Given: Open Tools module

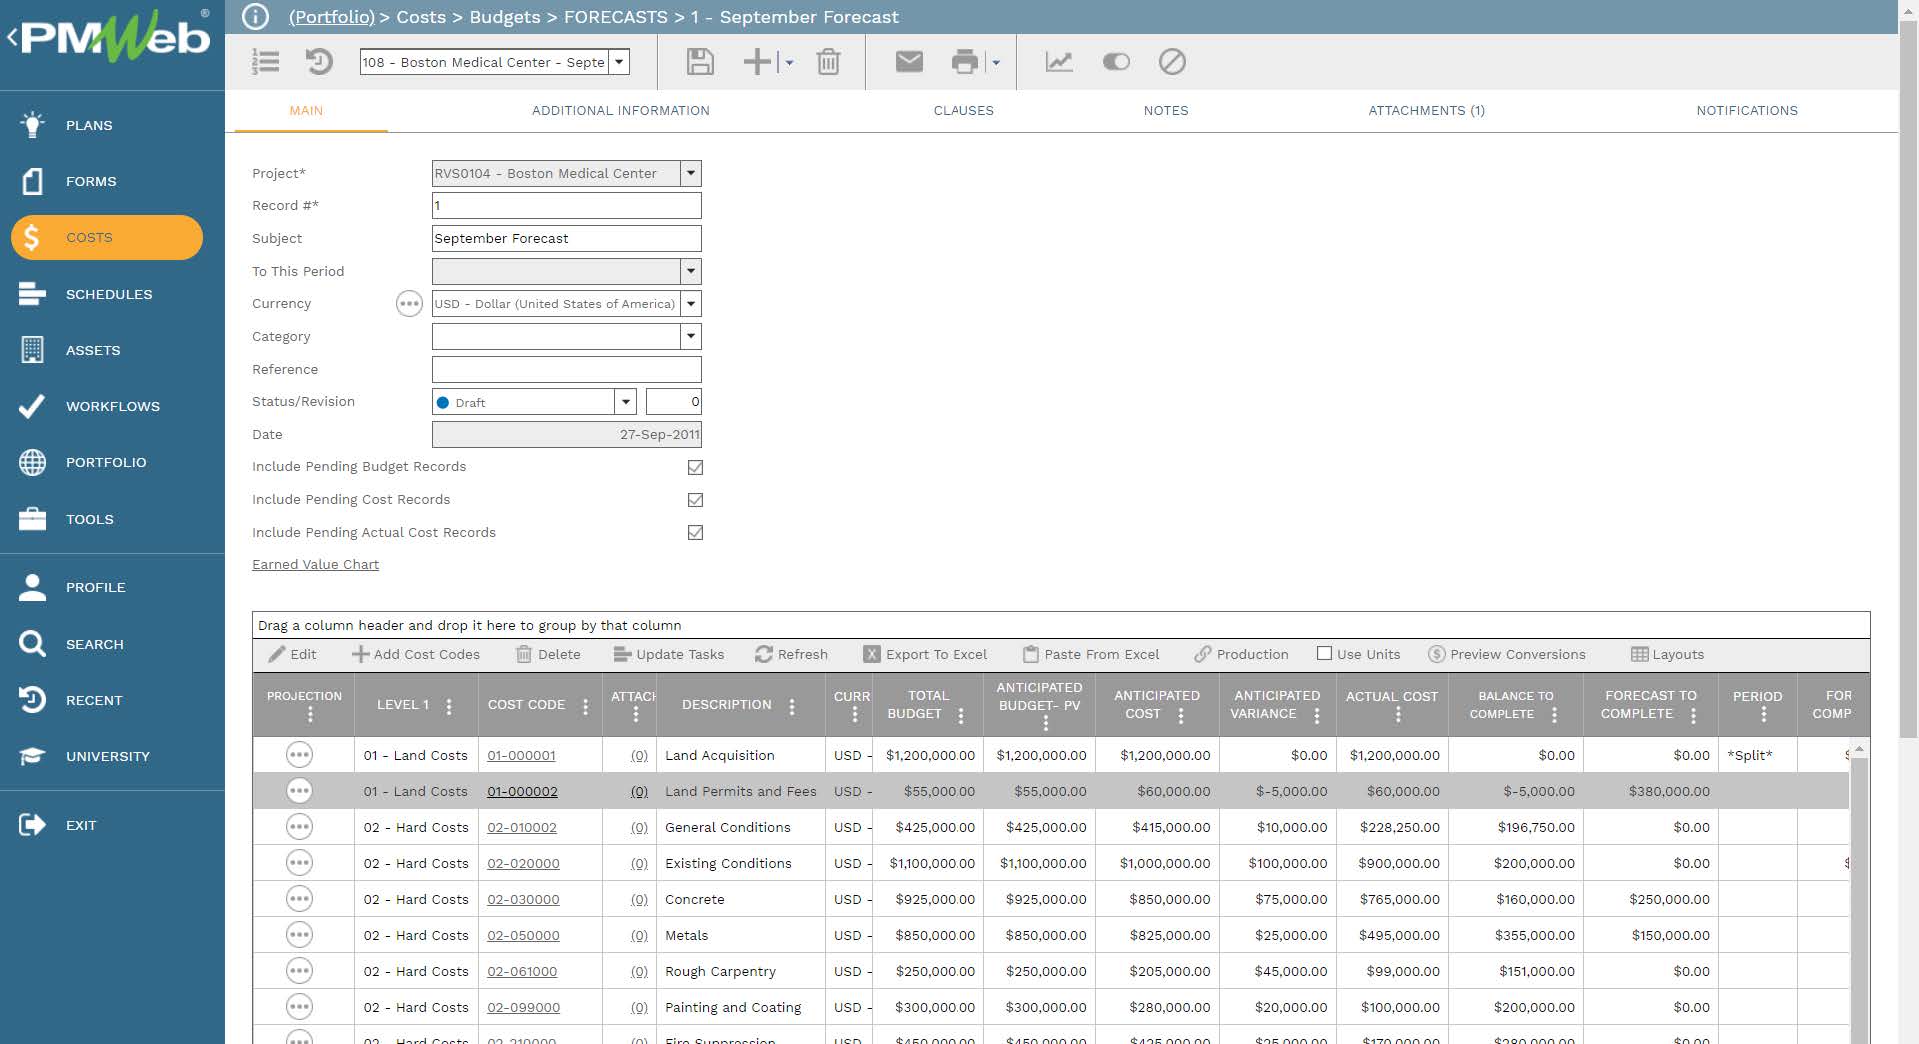Looking at the screenshot, I should pos(90,519).
